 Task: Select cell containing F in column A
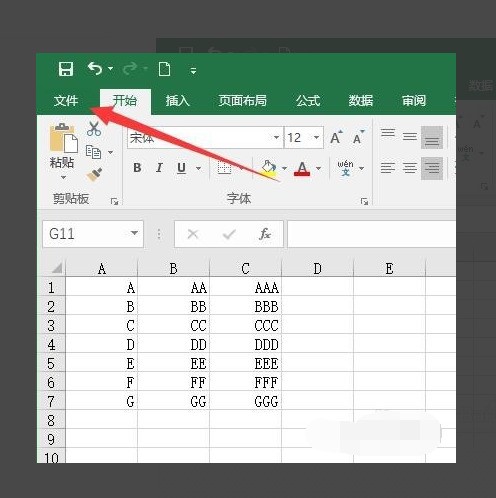[102, 382]
